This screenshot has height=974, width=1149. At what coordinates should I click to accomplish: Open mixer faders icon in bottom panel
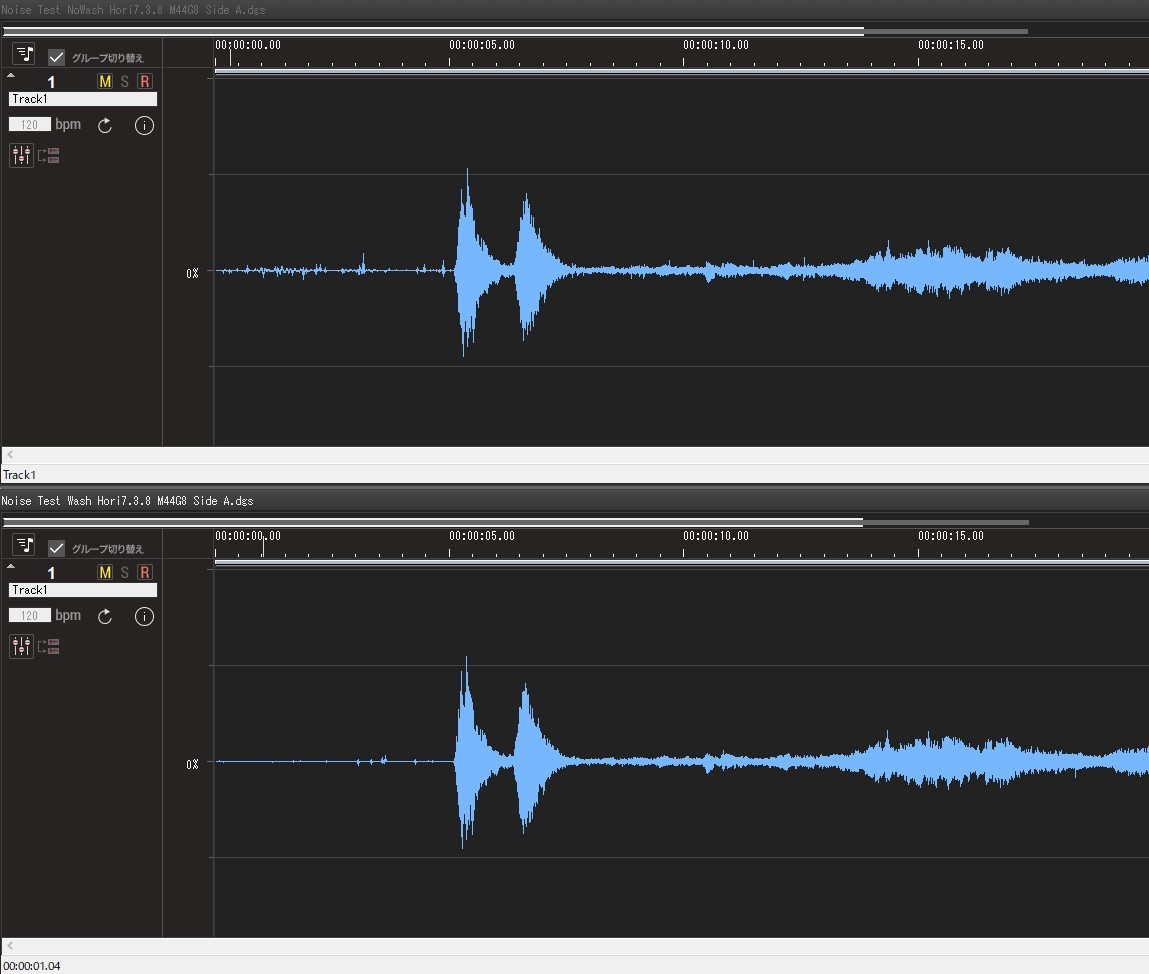pyautogui.click(x=21, y=646)
